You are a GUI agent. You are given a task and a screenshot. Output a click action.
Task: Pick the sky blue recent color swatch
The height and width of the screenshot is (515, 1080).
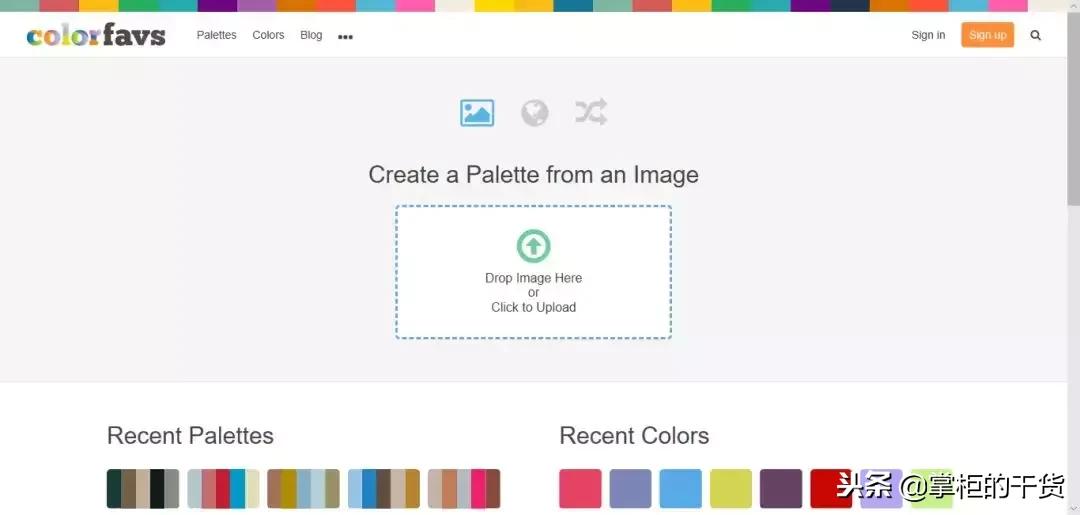pyautogui.click(x=681, y=489)
